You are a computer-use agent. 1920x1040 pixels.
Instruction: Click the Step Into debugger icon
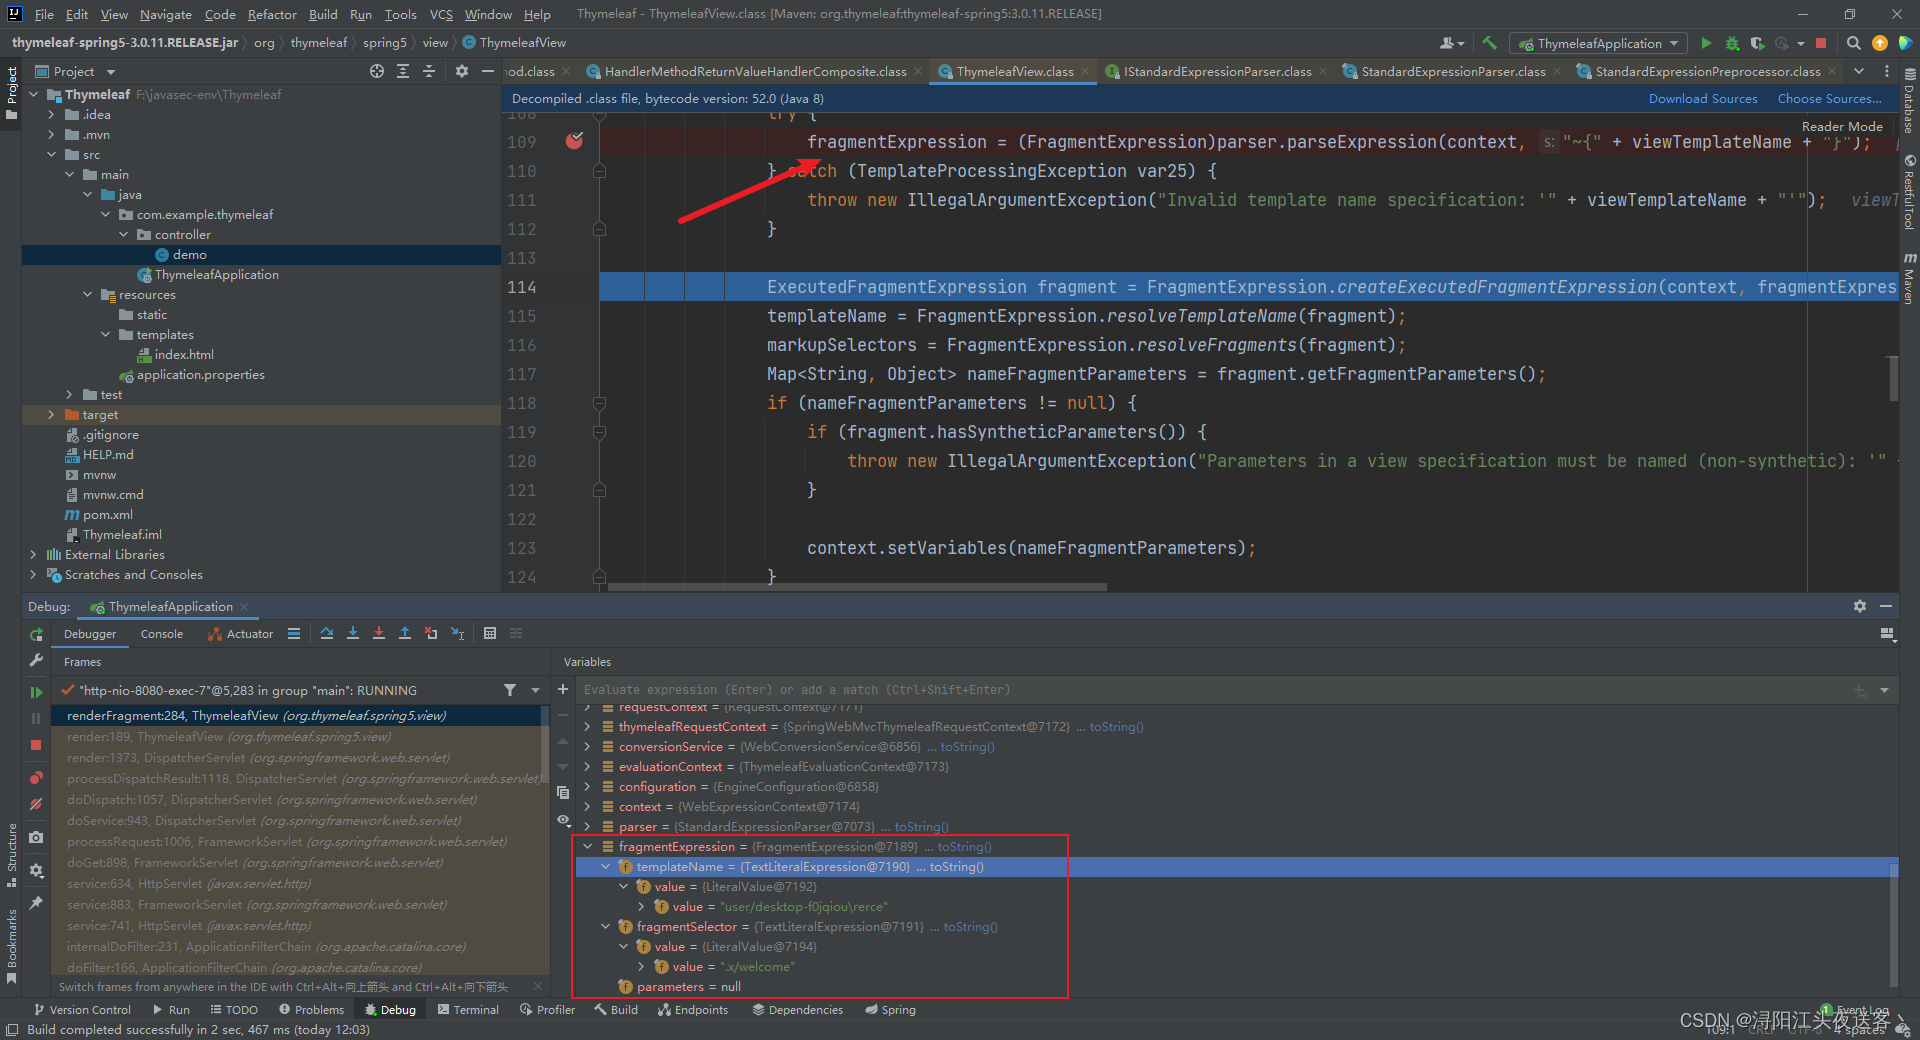353,633
